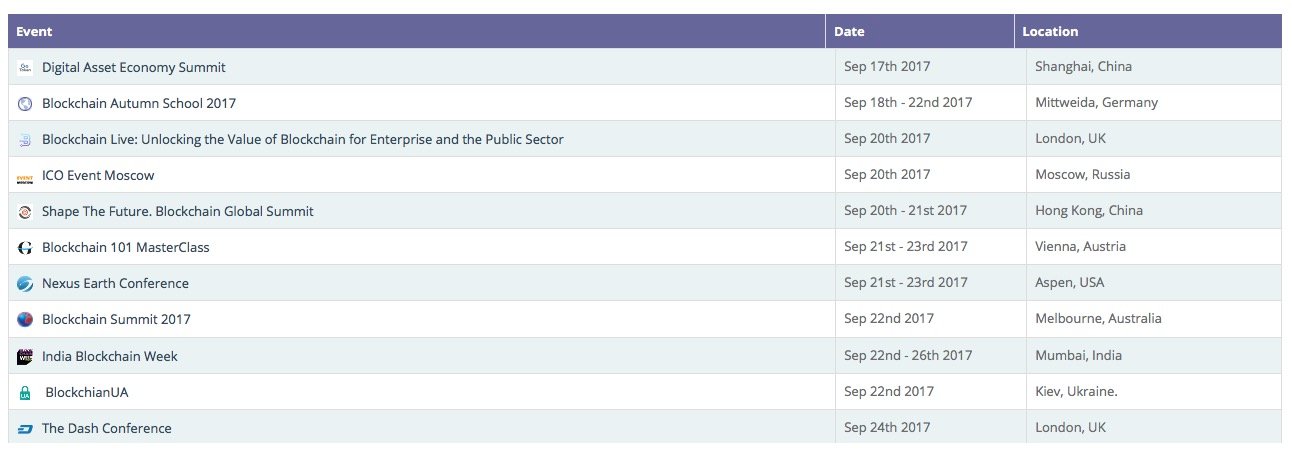The width and height of the screenshot is (1292, 458).
Task: Open The Dash Conference event link
Action: tap(106, 428)
